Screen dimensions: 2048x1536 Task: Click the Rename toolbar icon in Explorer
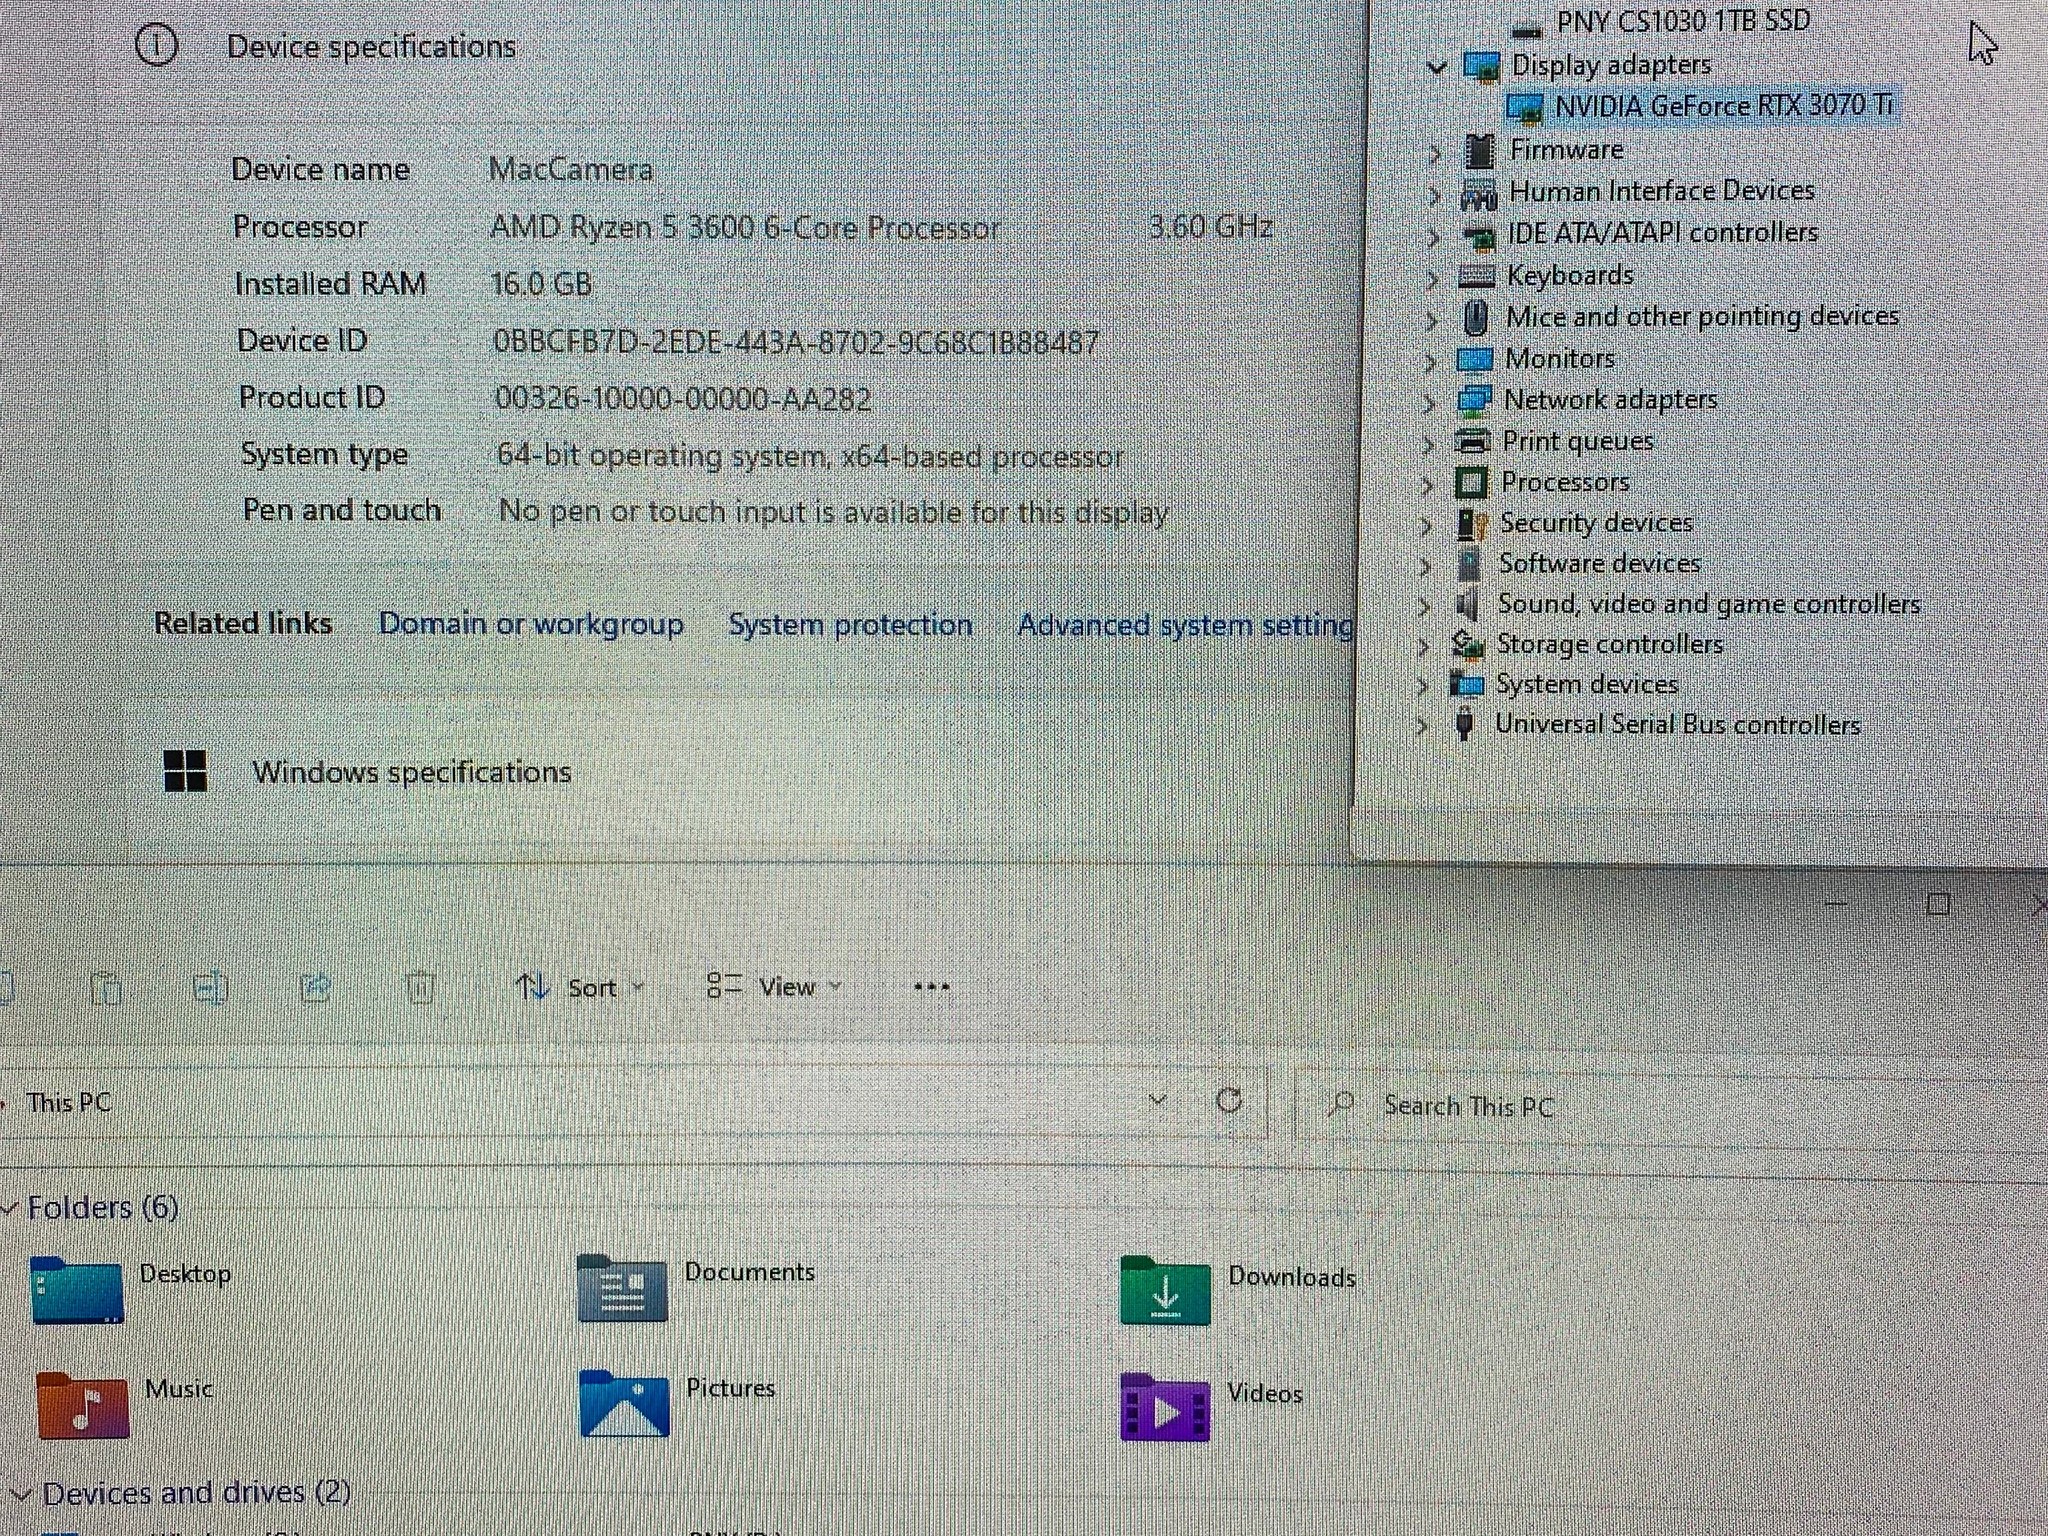tap(210, 988)
